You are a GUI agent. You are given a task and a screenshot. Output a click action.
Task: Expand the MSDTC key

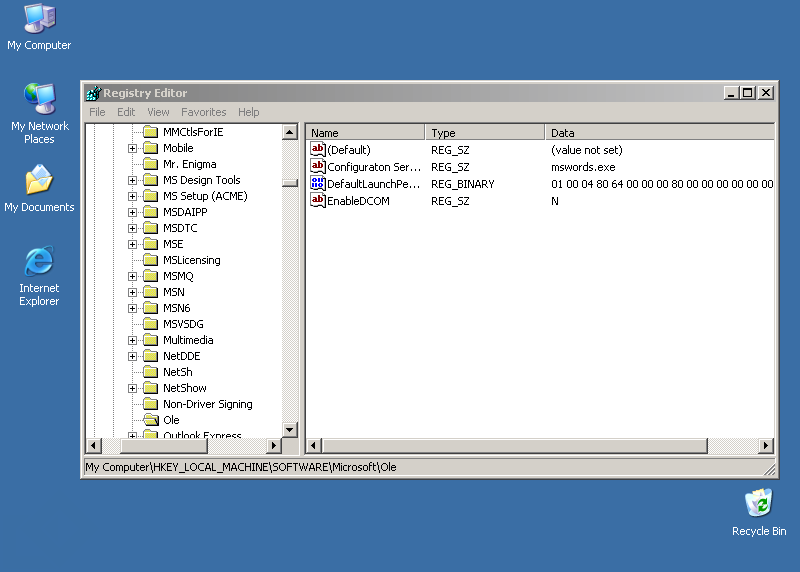click(133, 229)
